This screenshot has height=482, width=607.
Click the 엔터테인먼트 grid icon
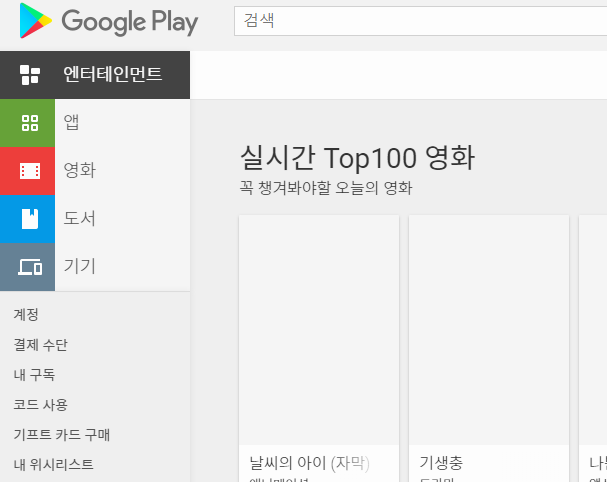click(30, 75)
